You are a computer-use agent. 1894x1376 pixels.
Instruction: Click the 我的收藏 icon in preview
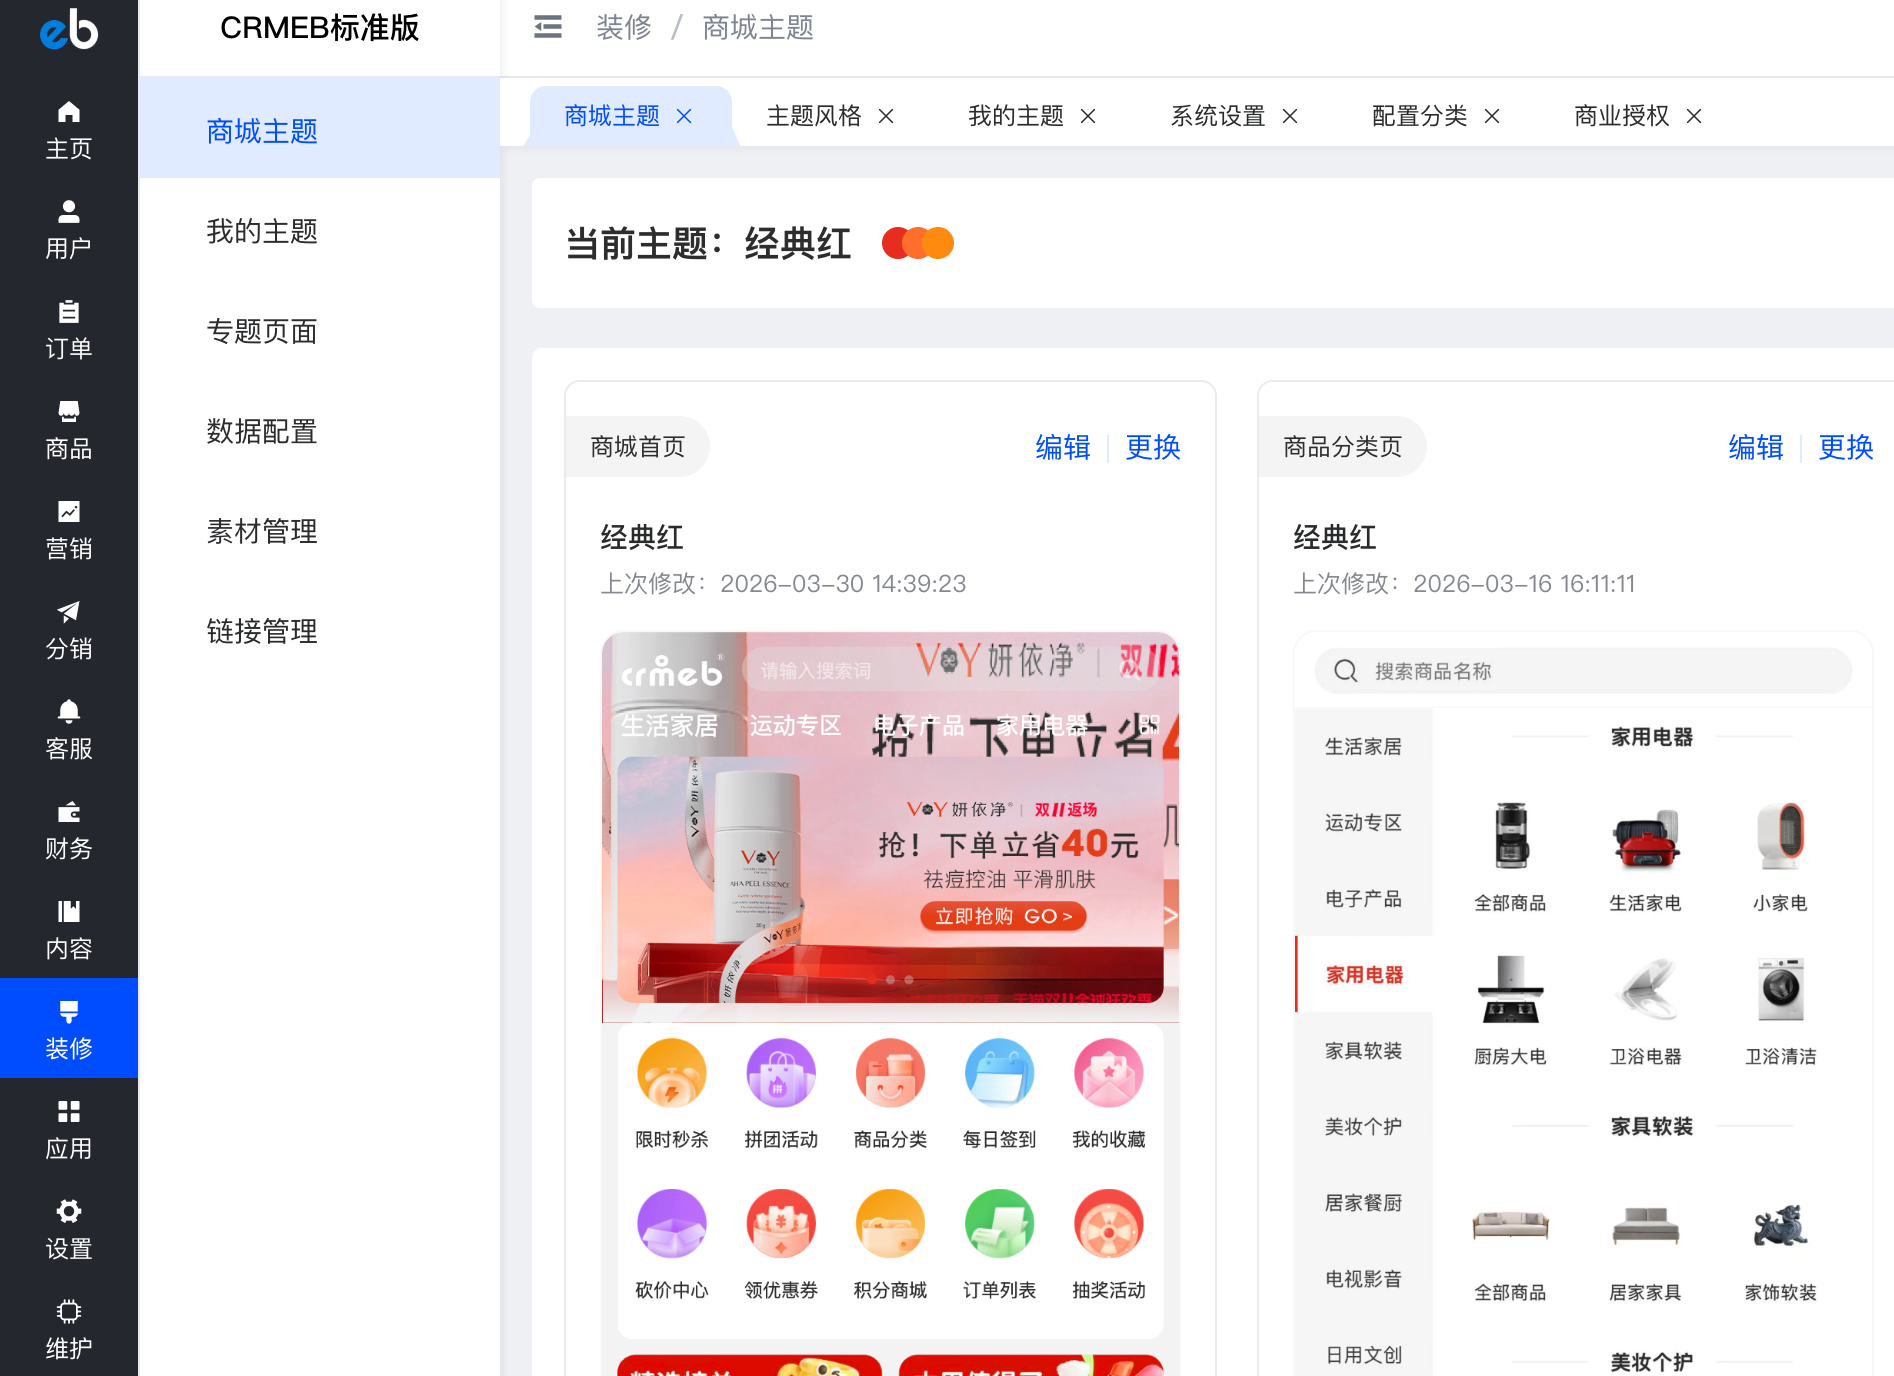point(1109,1073)
